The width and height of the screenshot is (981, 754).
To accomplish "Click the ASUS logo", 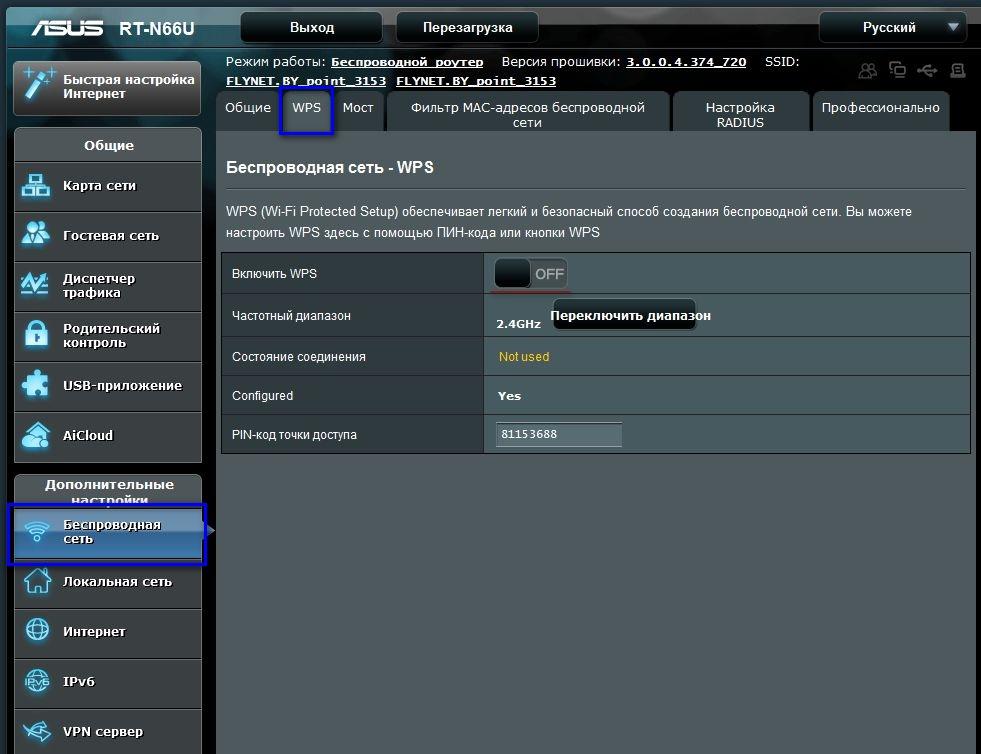I will pyautogui.click(x=68, y=28).
